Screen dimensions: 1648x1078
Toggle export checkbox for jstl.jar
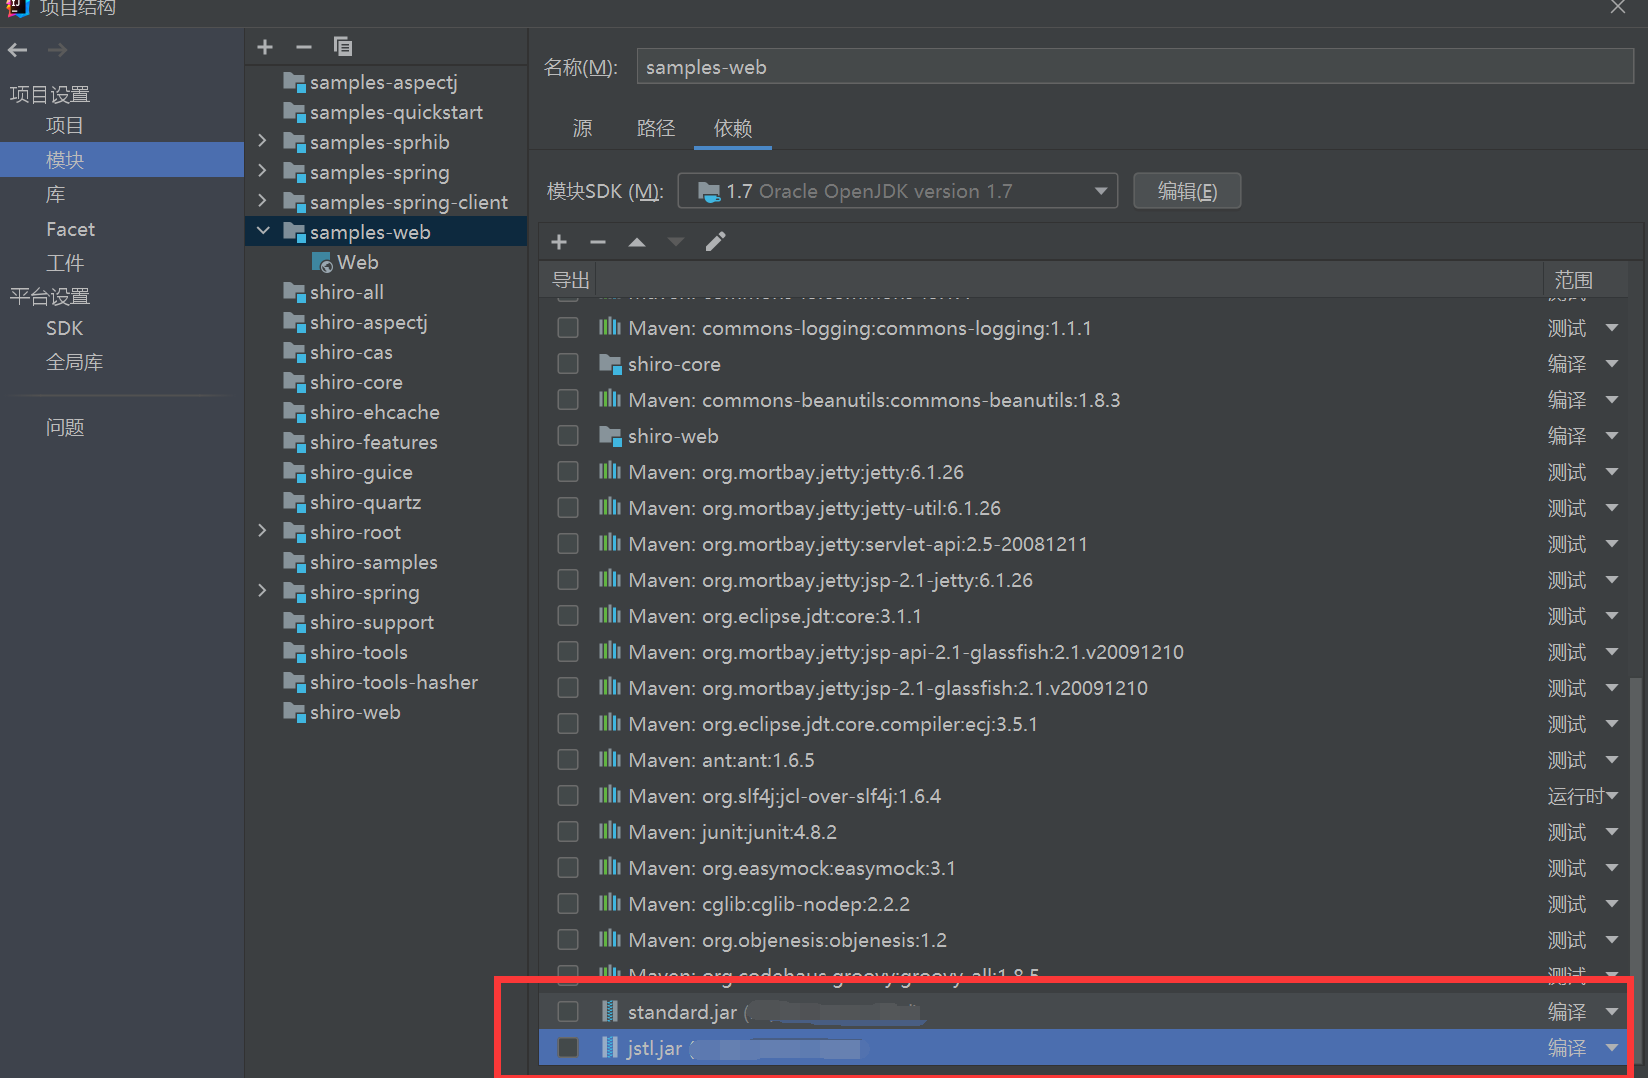[568, 1048]
